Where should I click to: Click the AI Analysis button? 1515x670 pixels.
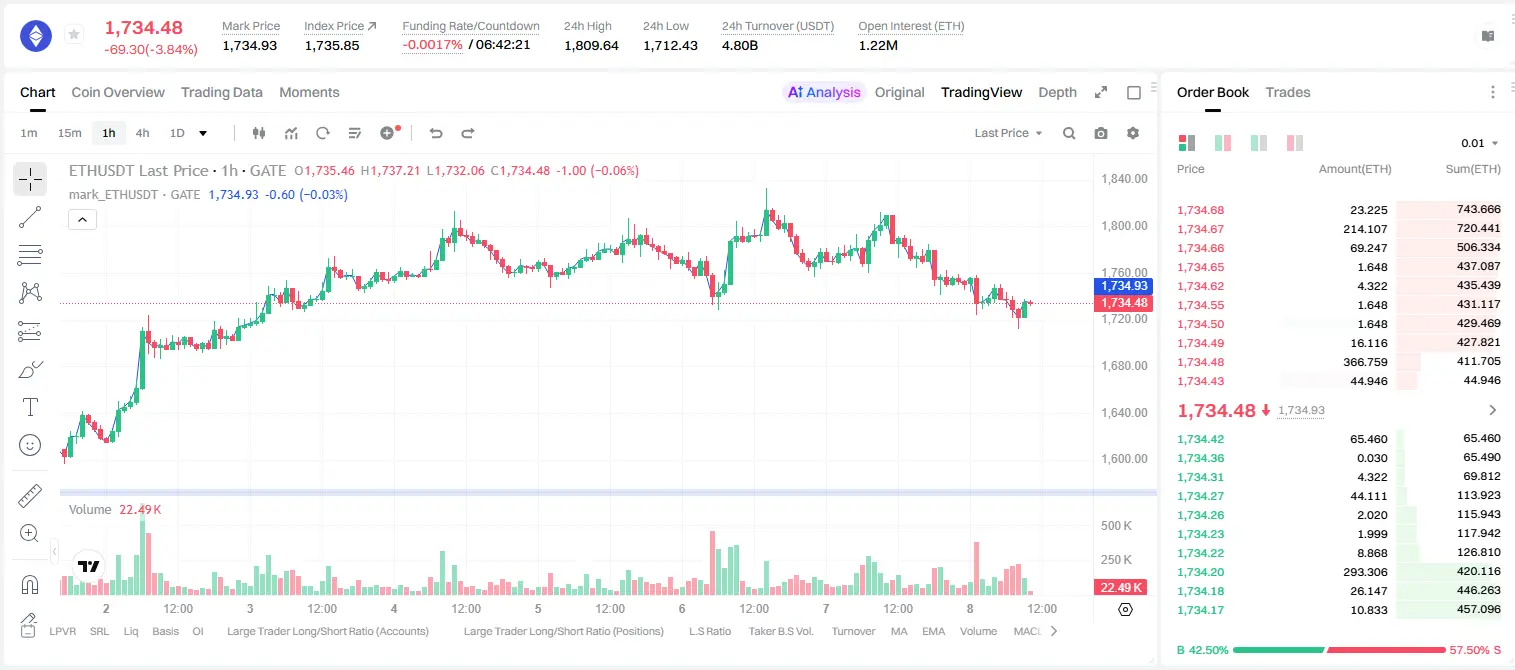click(x=824, y=92)
